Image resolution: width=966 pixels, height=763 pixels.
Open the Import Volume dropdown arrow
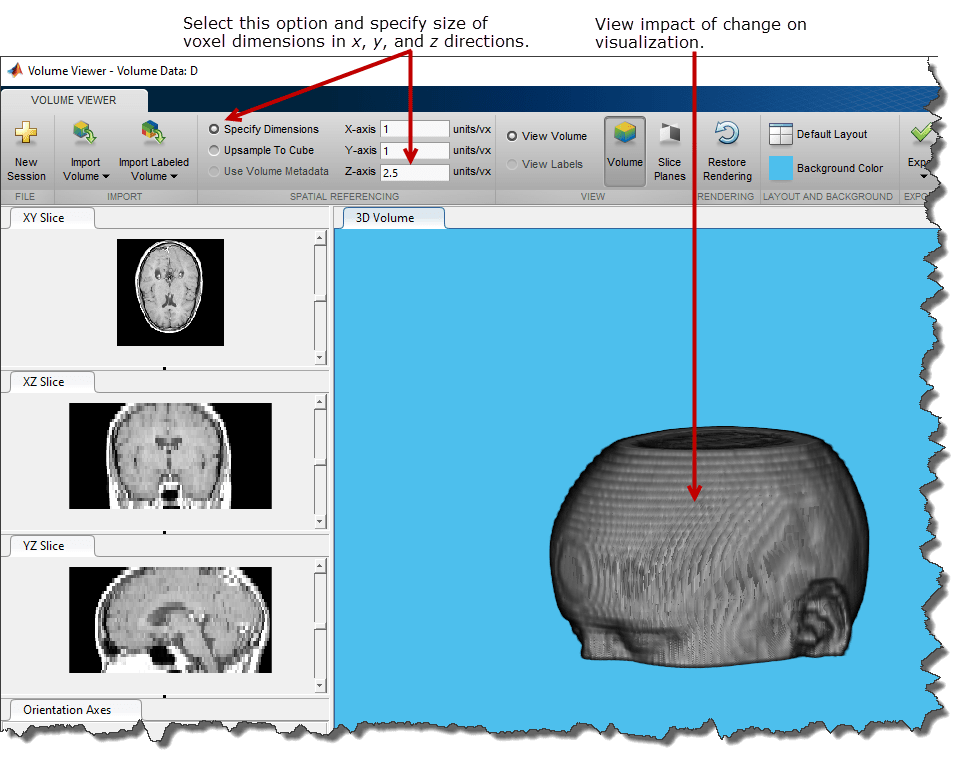pos(106,177)
